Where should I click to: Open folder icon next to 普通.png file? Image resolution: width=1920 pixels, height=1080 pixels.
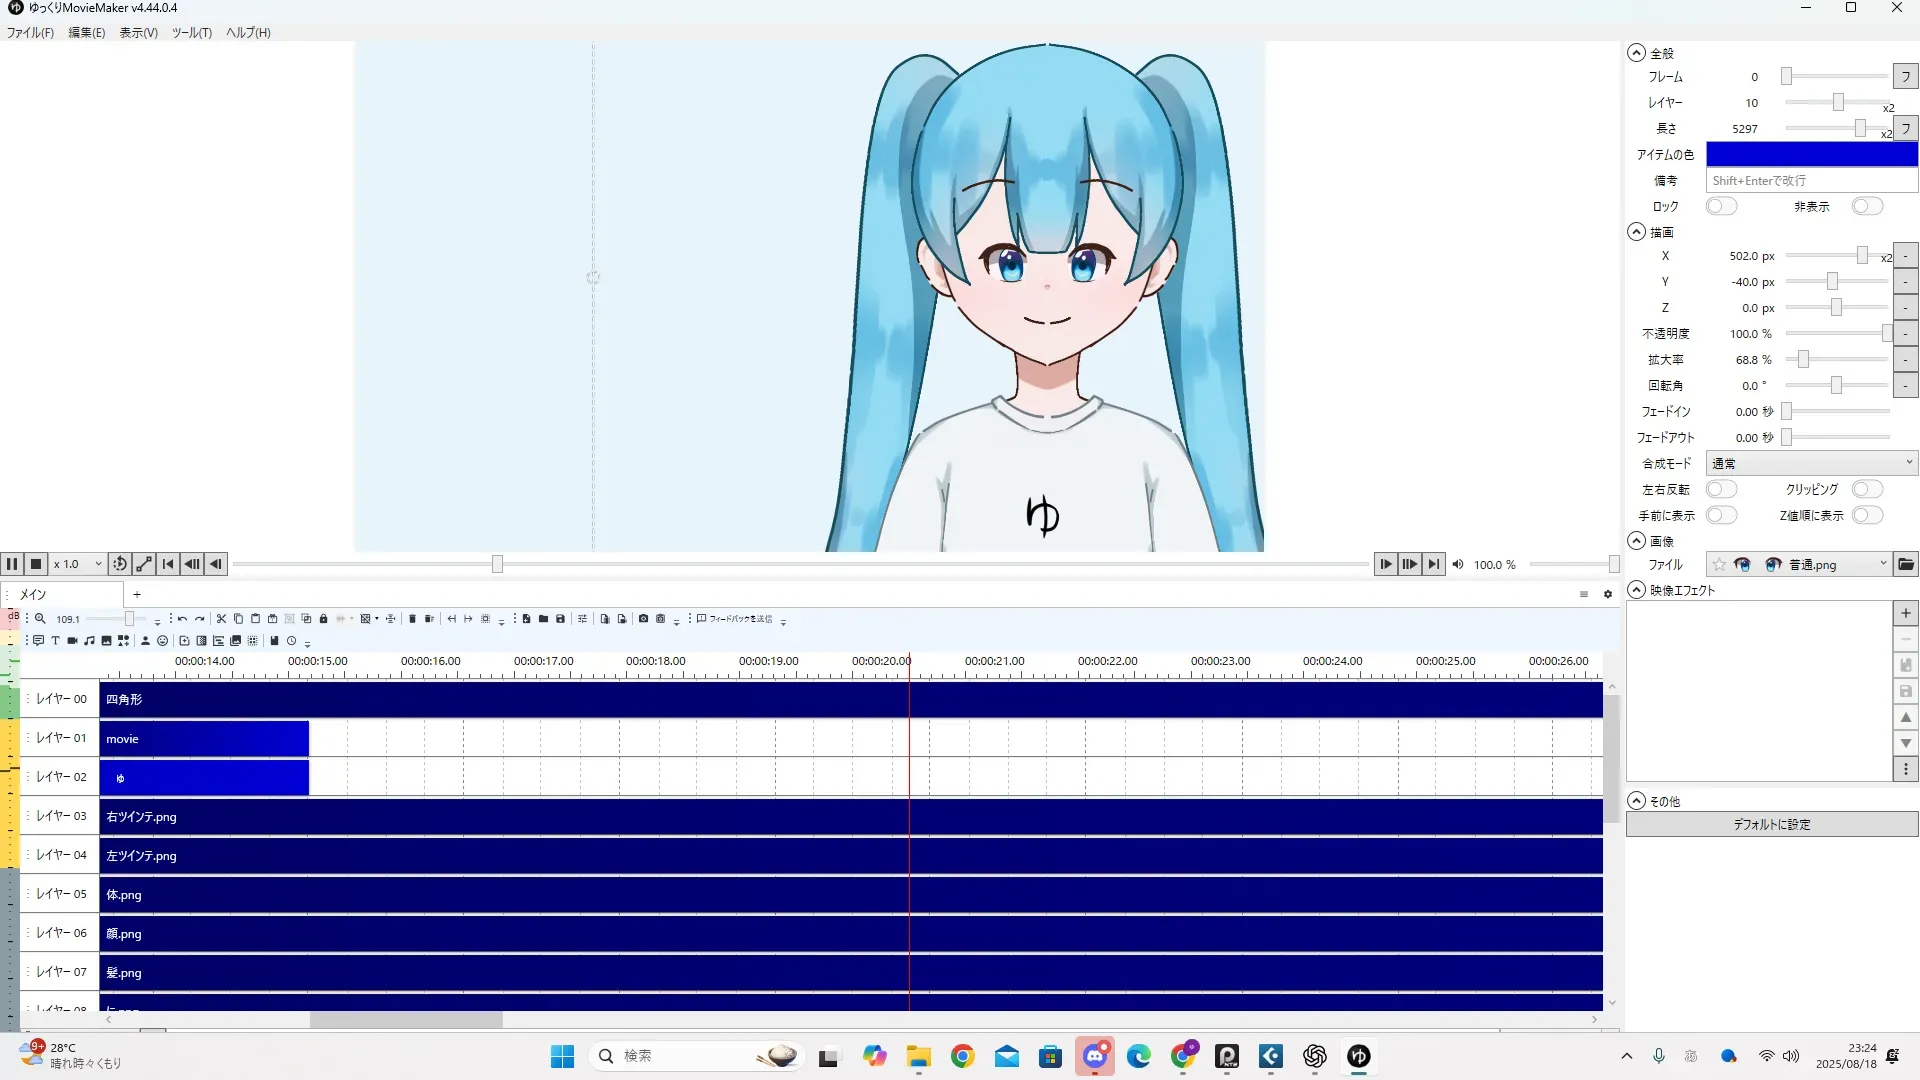point(1906,565)
